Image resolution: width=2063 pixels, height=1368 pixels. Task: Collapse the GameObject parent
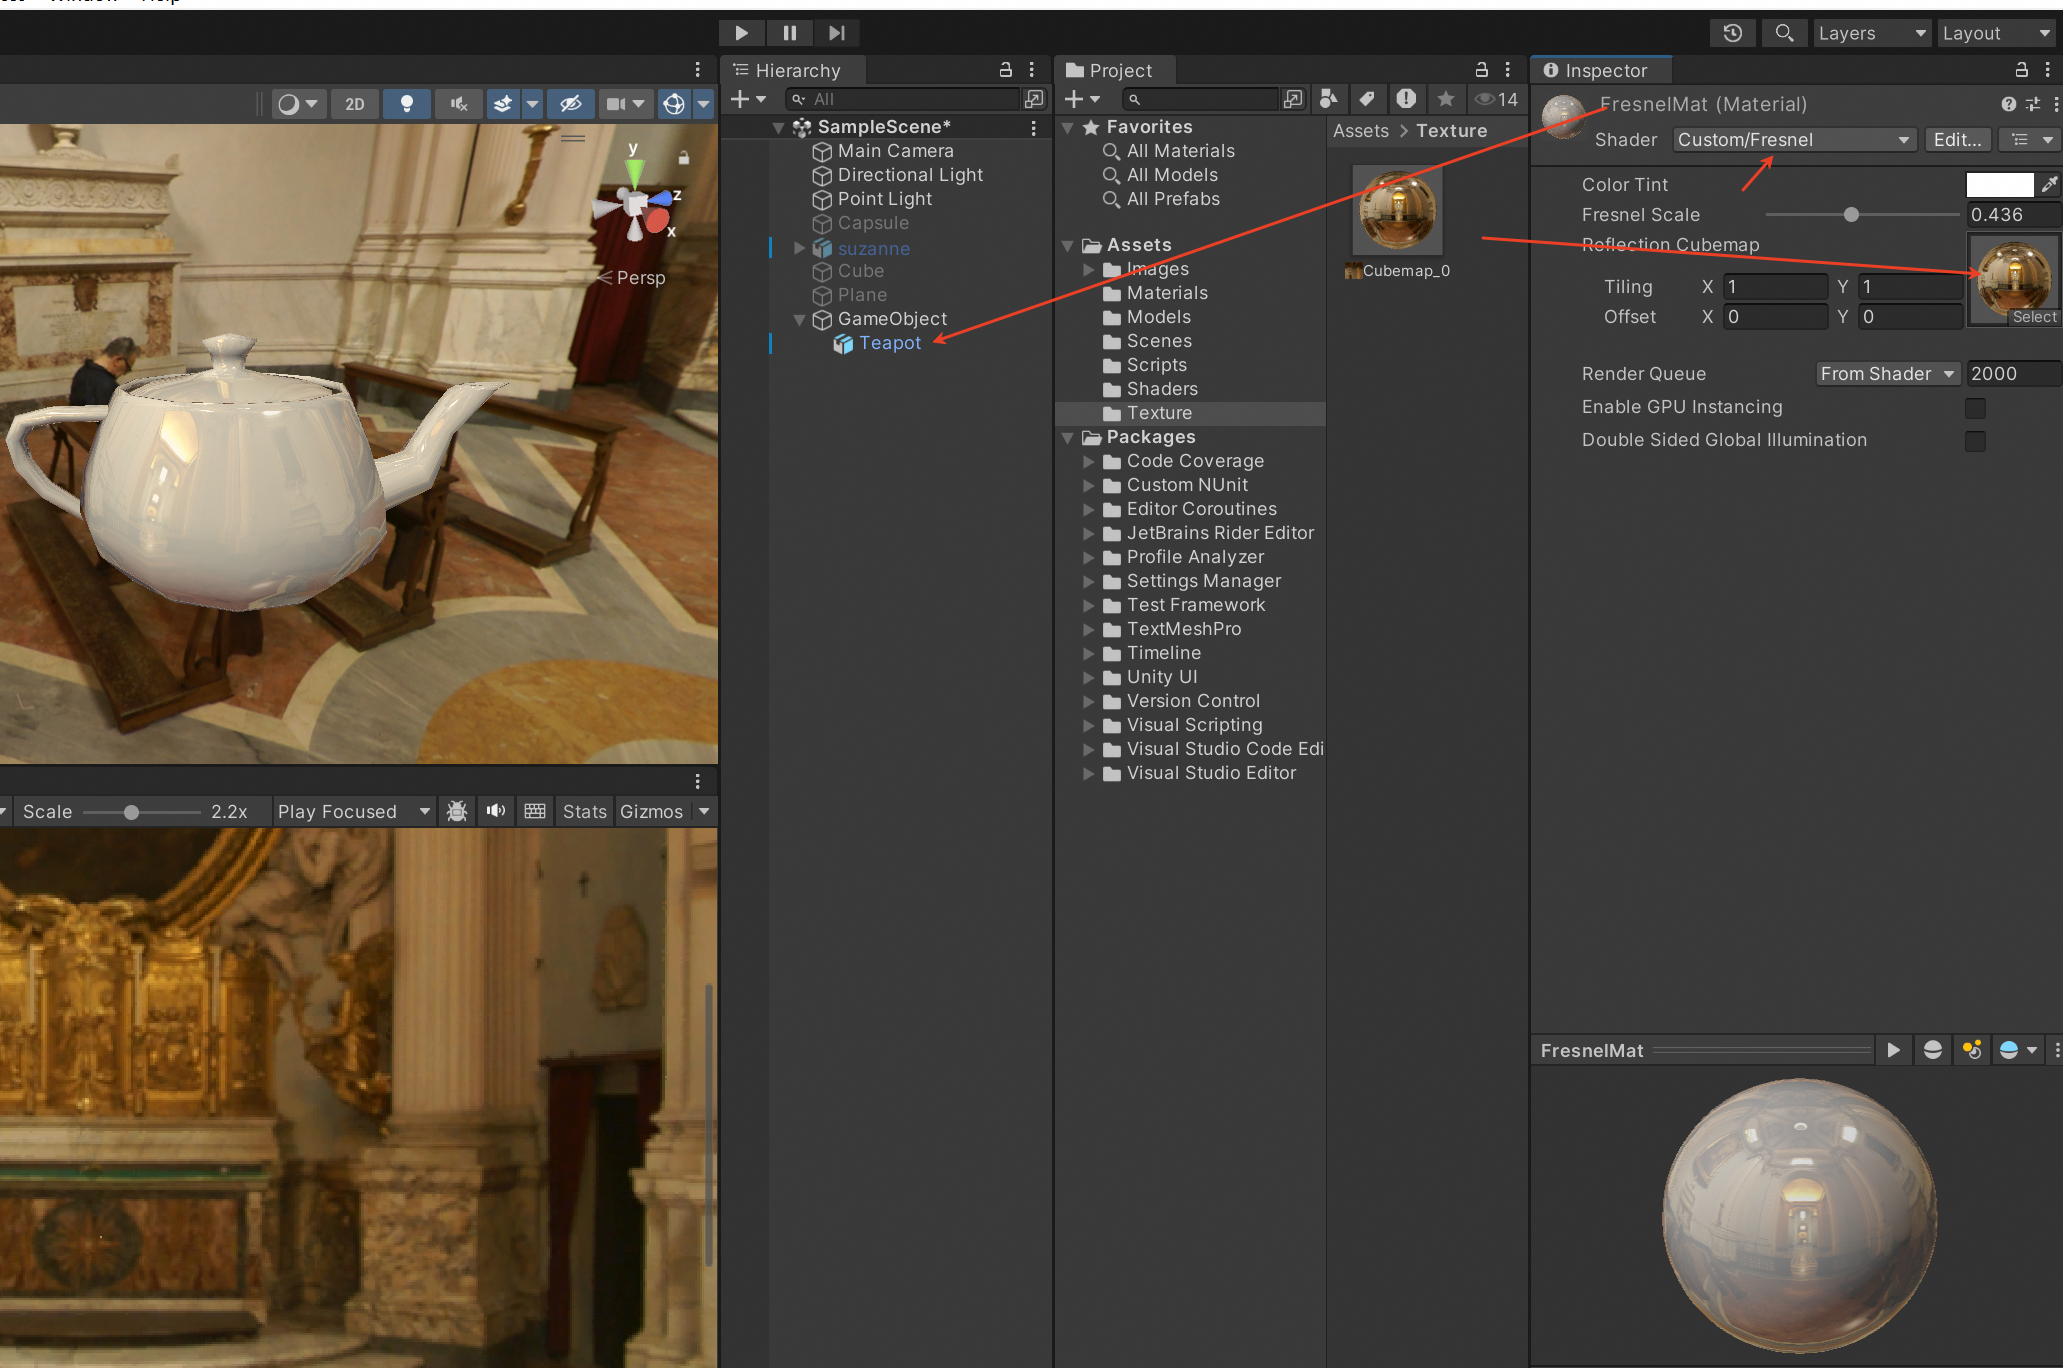[x=799, y=320]
